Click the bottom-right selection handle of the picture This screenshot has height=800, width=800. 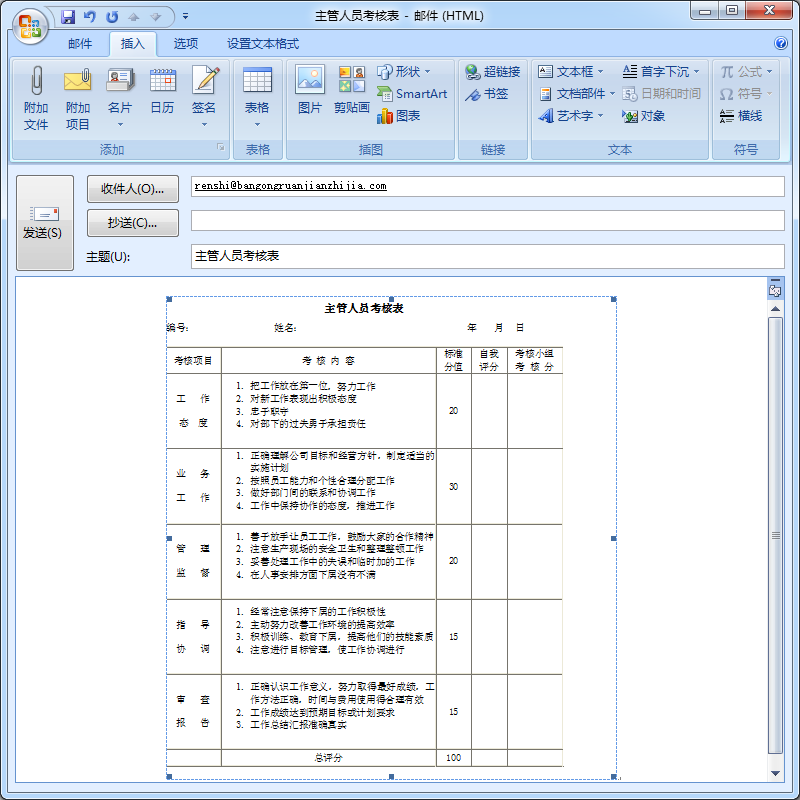(614, 777)
